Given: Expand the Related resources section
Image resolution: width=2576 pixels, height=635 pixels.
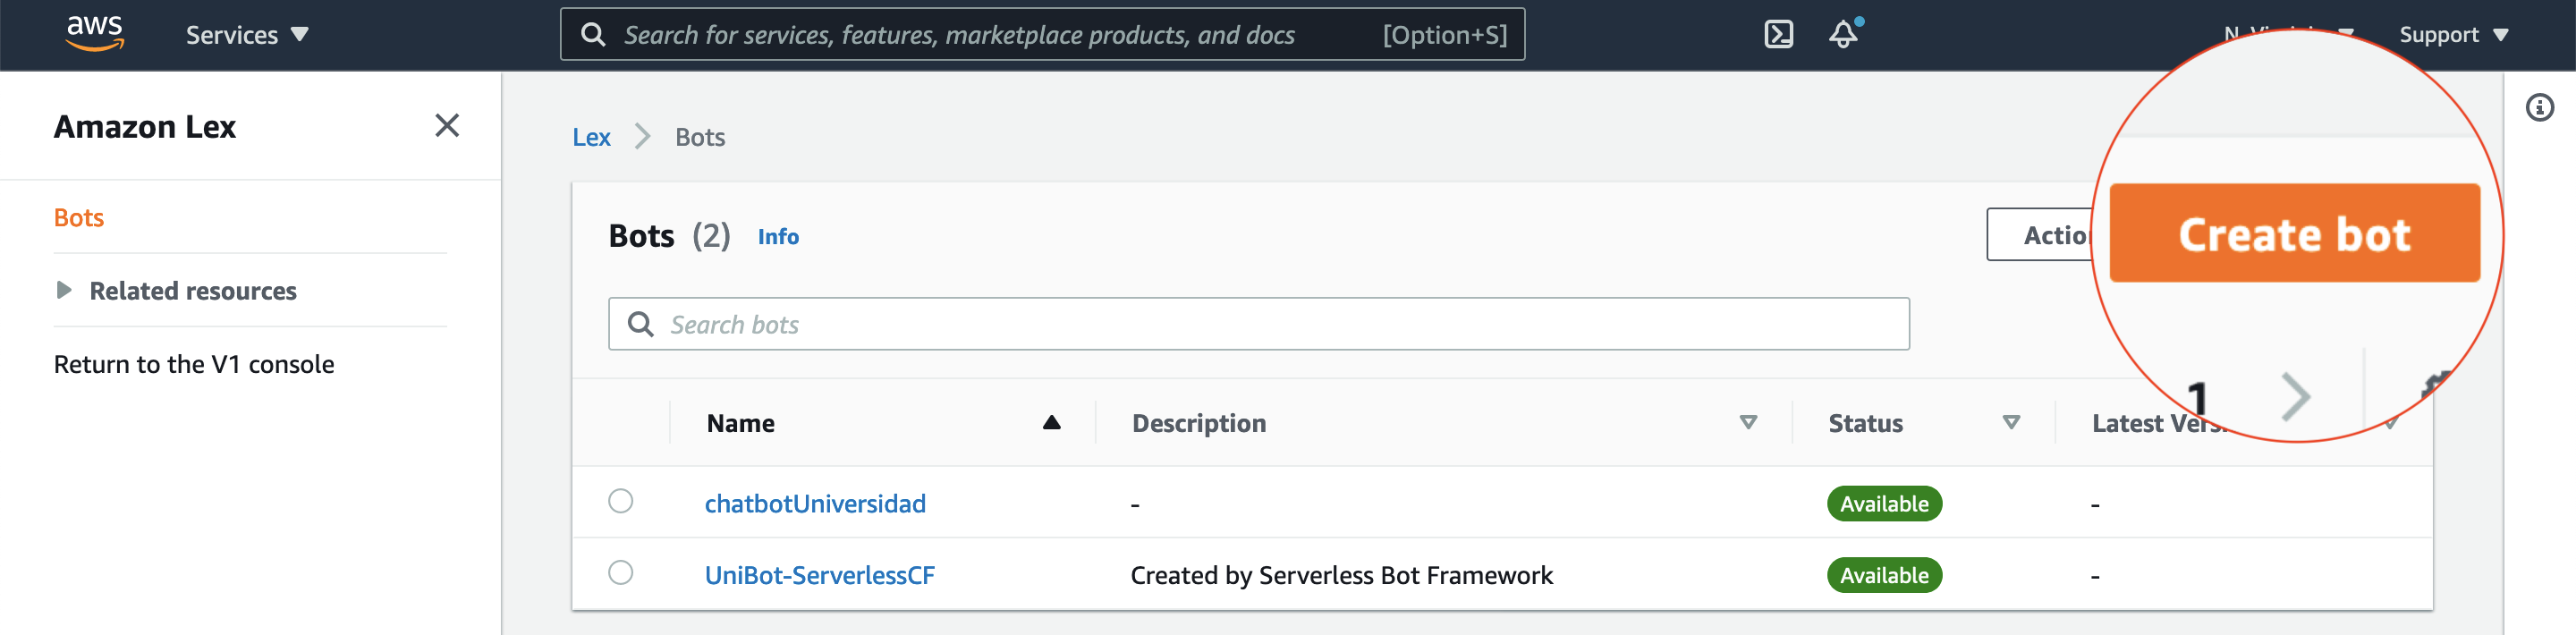Looking at the screenshot, I should pos(64,290).
